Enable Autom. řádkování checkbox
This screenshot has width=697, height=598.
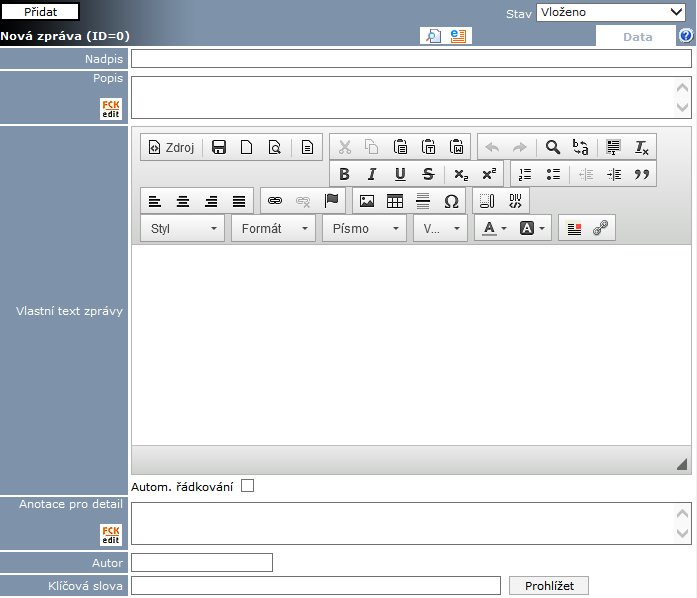click(248, 486)
